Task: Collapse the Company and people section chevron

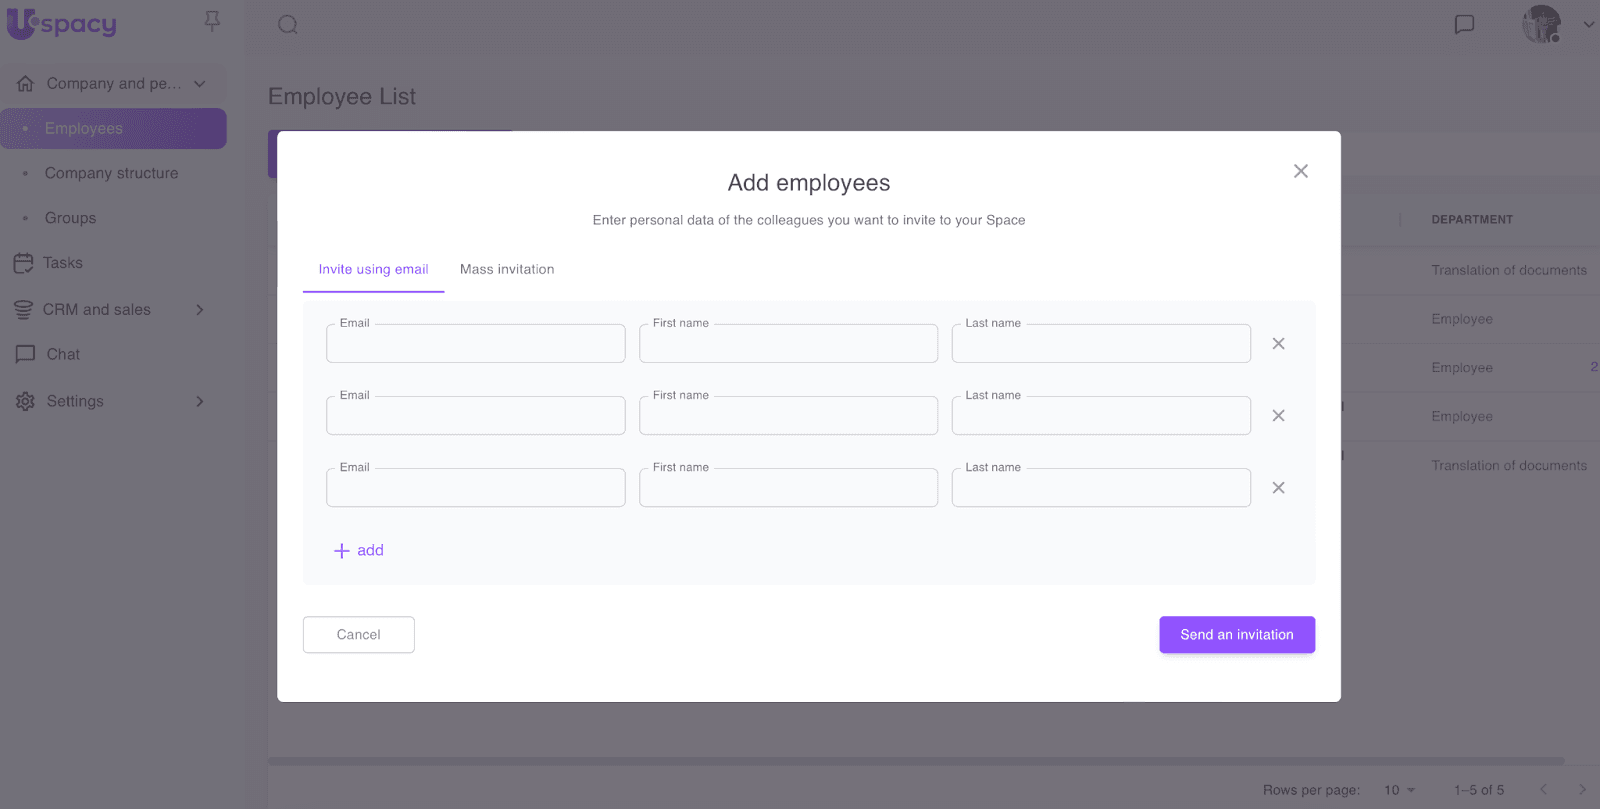Action: tap(200, 84)
